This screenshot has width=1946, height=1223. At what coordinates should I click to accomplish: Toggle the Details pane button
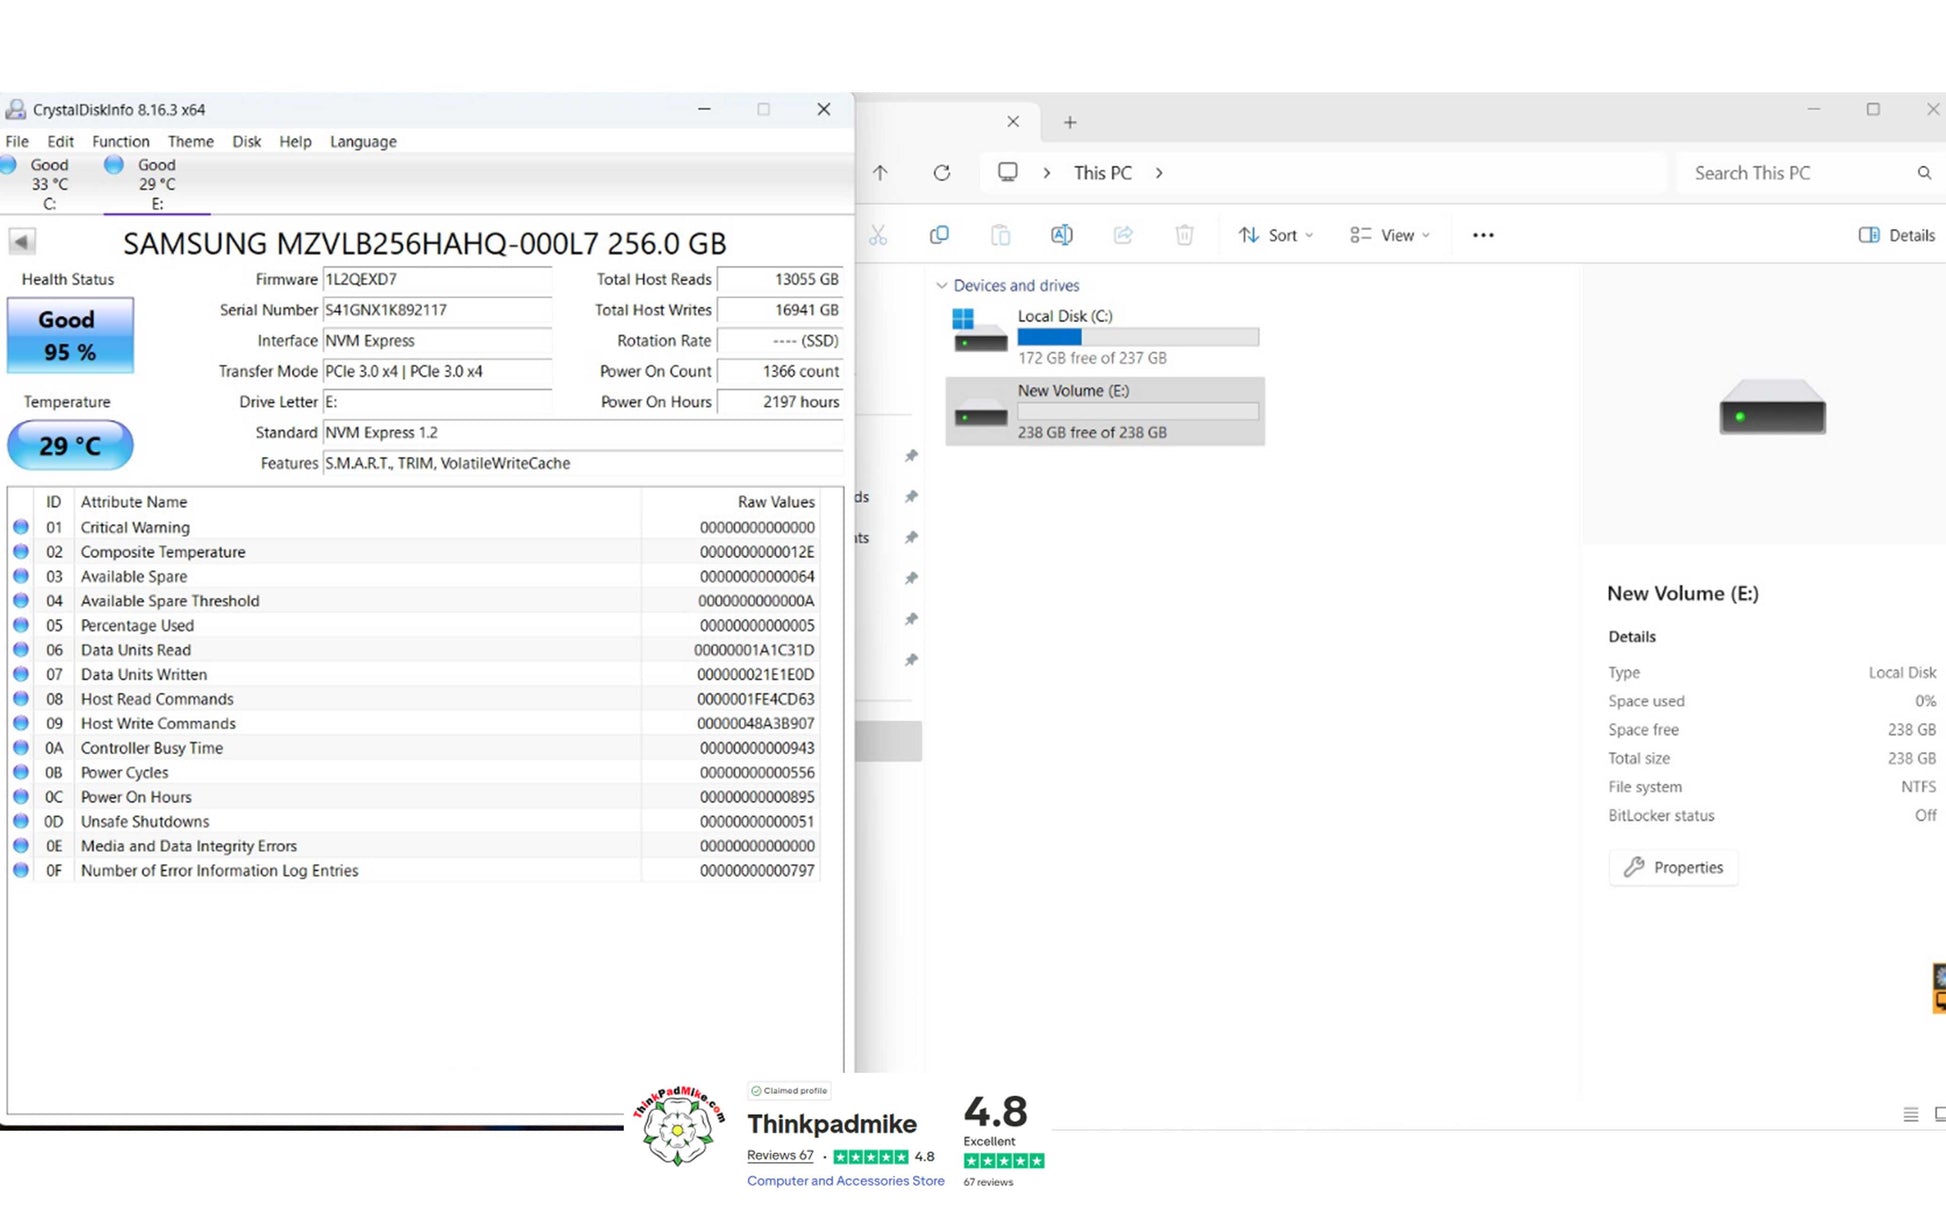point(1896,235)
